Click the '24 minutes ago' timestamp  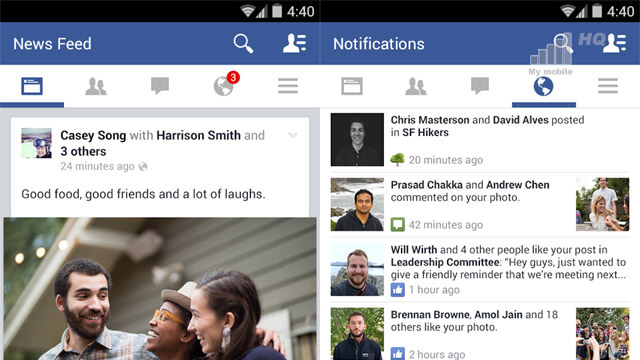(97, 166)
